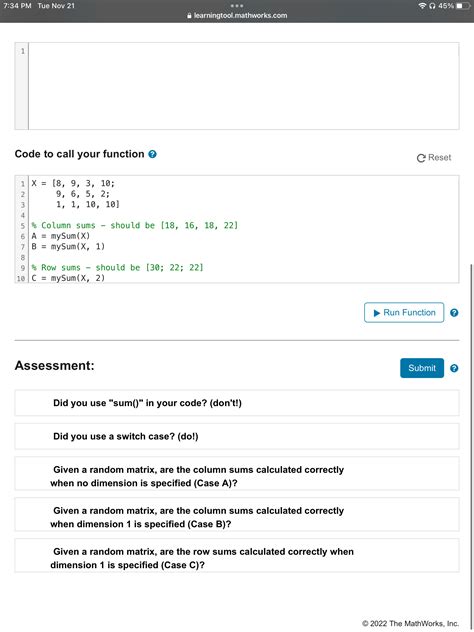Expand the Case A column sums assessment
474x632 pixels.
pyautogui.click(x=237, y=474)
